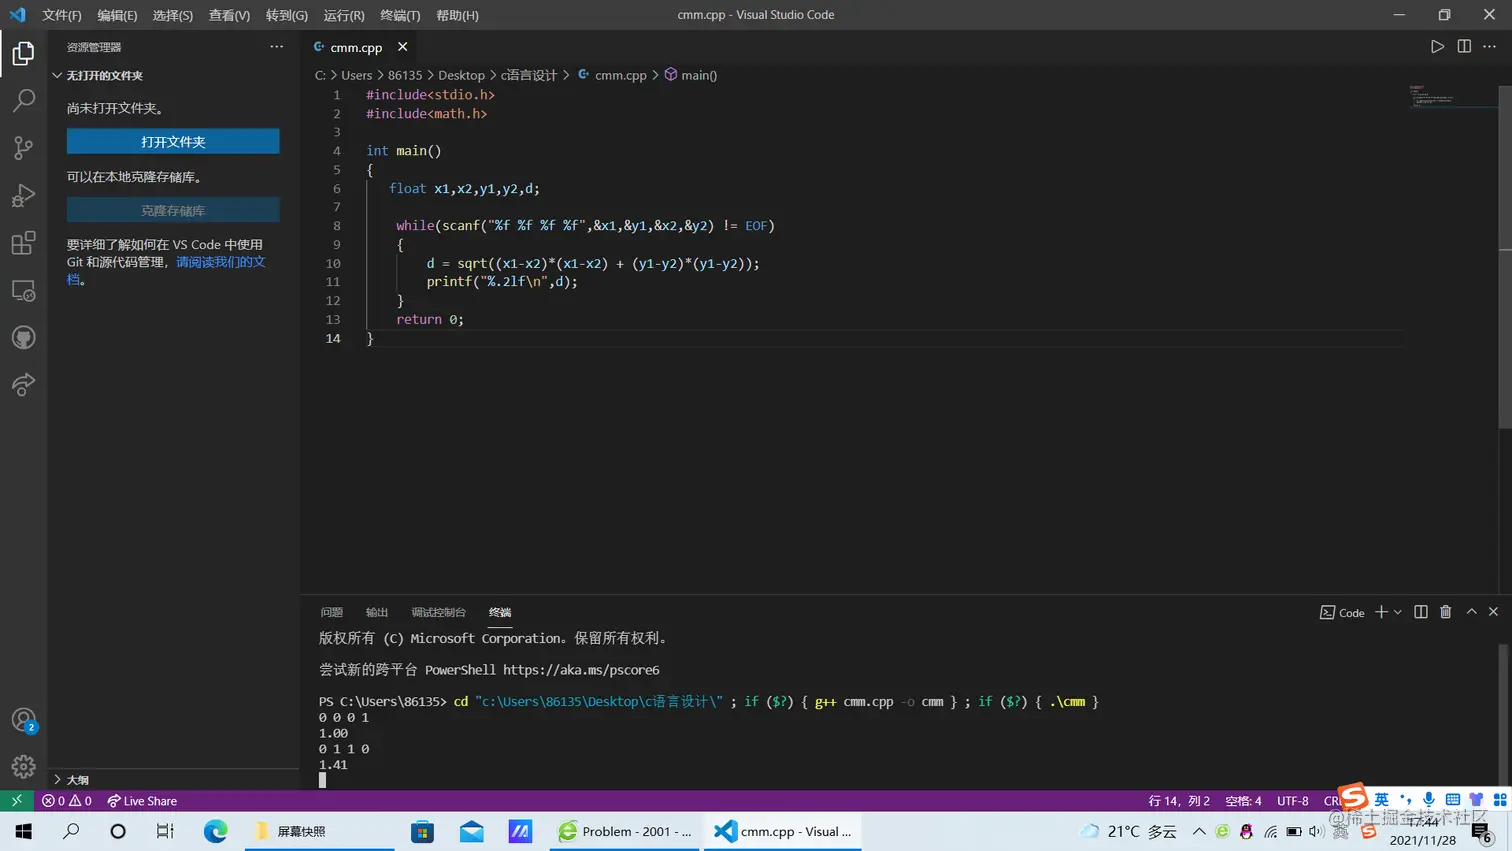Image resolution: width=1512 pixels, height=851 pixels.
Task: Kill the terminal with trash icon
Action: click(x=1445, y=612)
